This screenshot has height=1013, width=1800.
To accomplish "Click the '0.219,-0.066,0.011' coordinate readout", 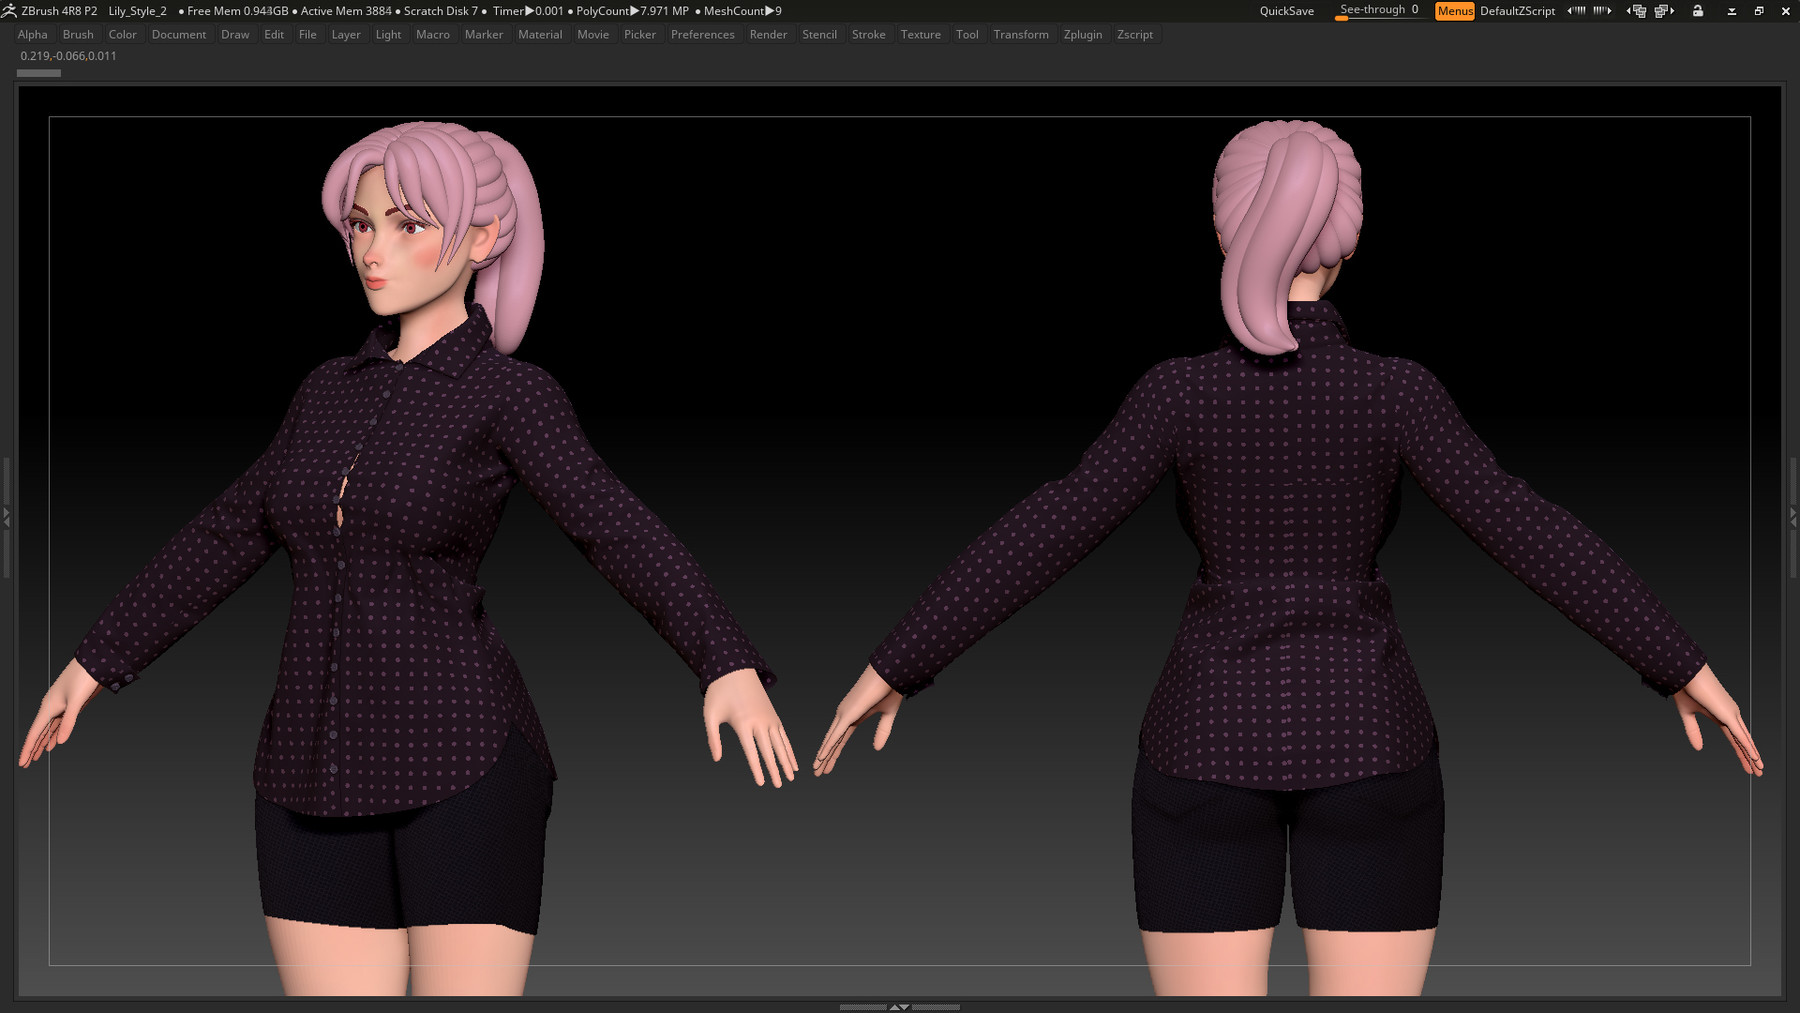I will pos(68,56).
